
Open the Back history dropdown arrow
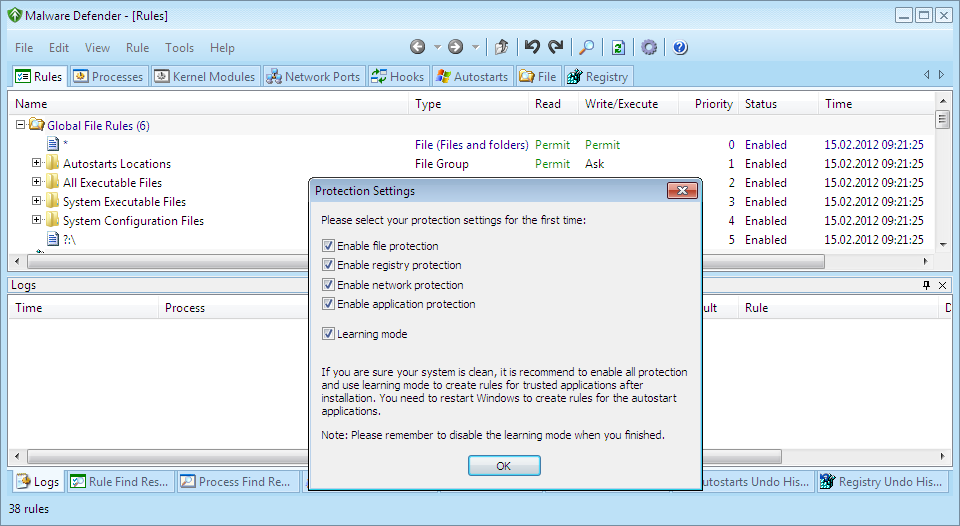tap(437, 47)
